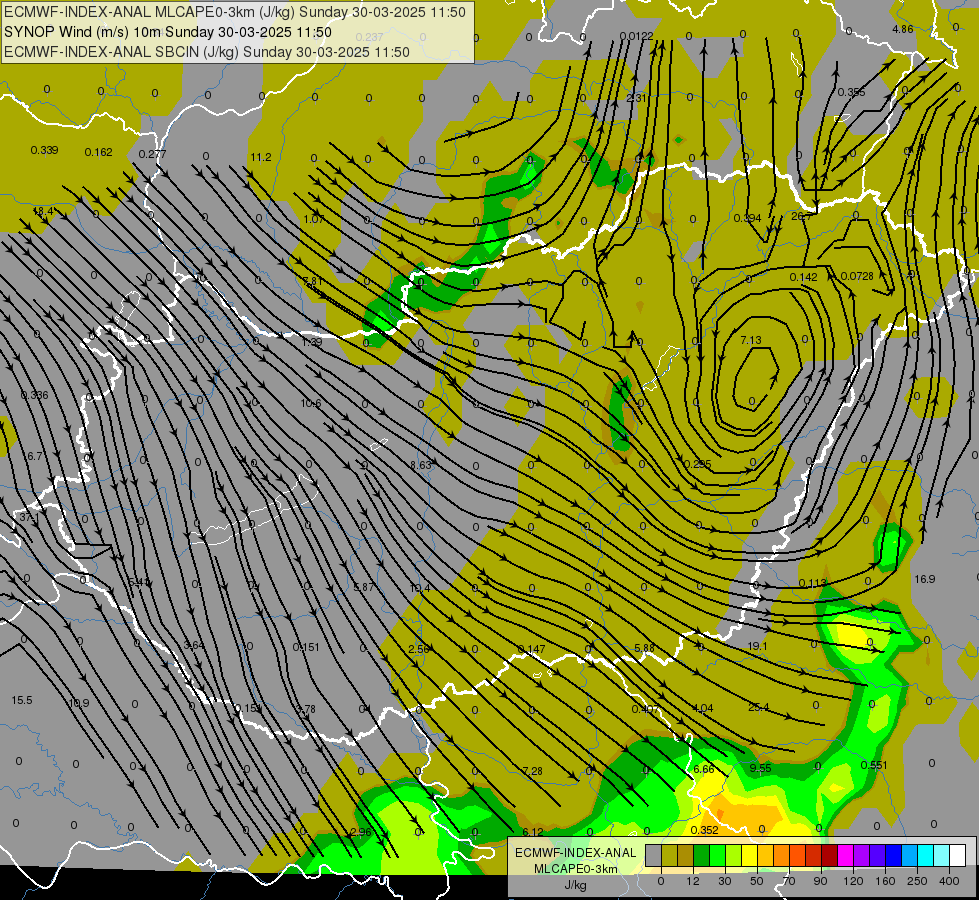
Task: Click the legend scale value 50
Action: (x=757, y=881)
